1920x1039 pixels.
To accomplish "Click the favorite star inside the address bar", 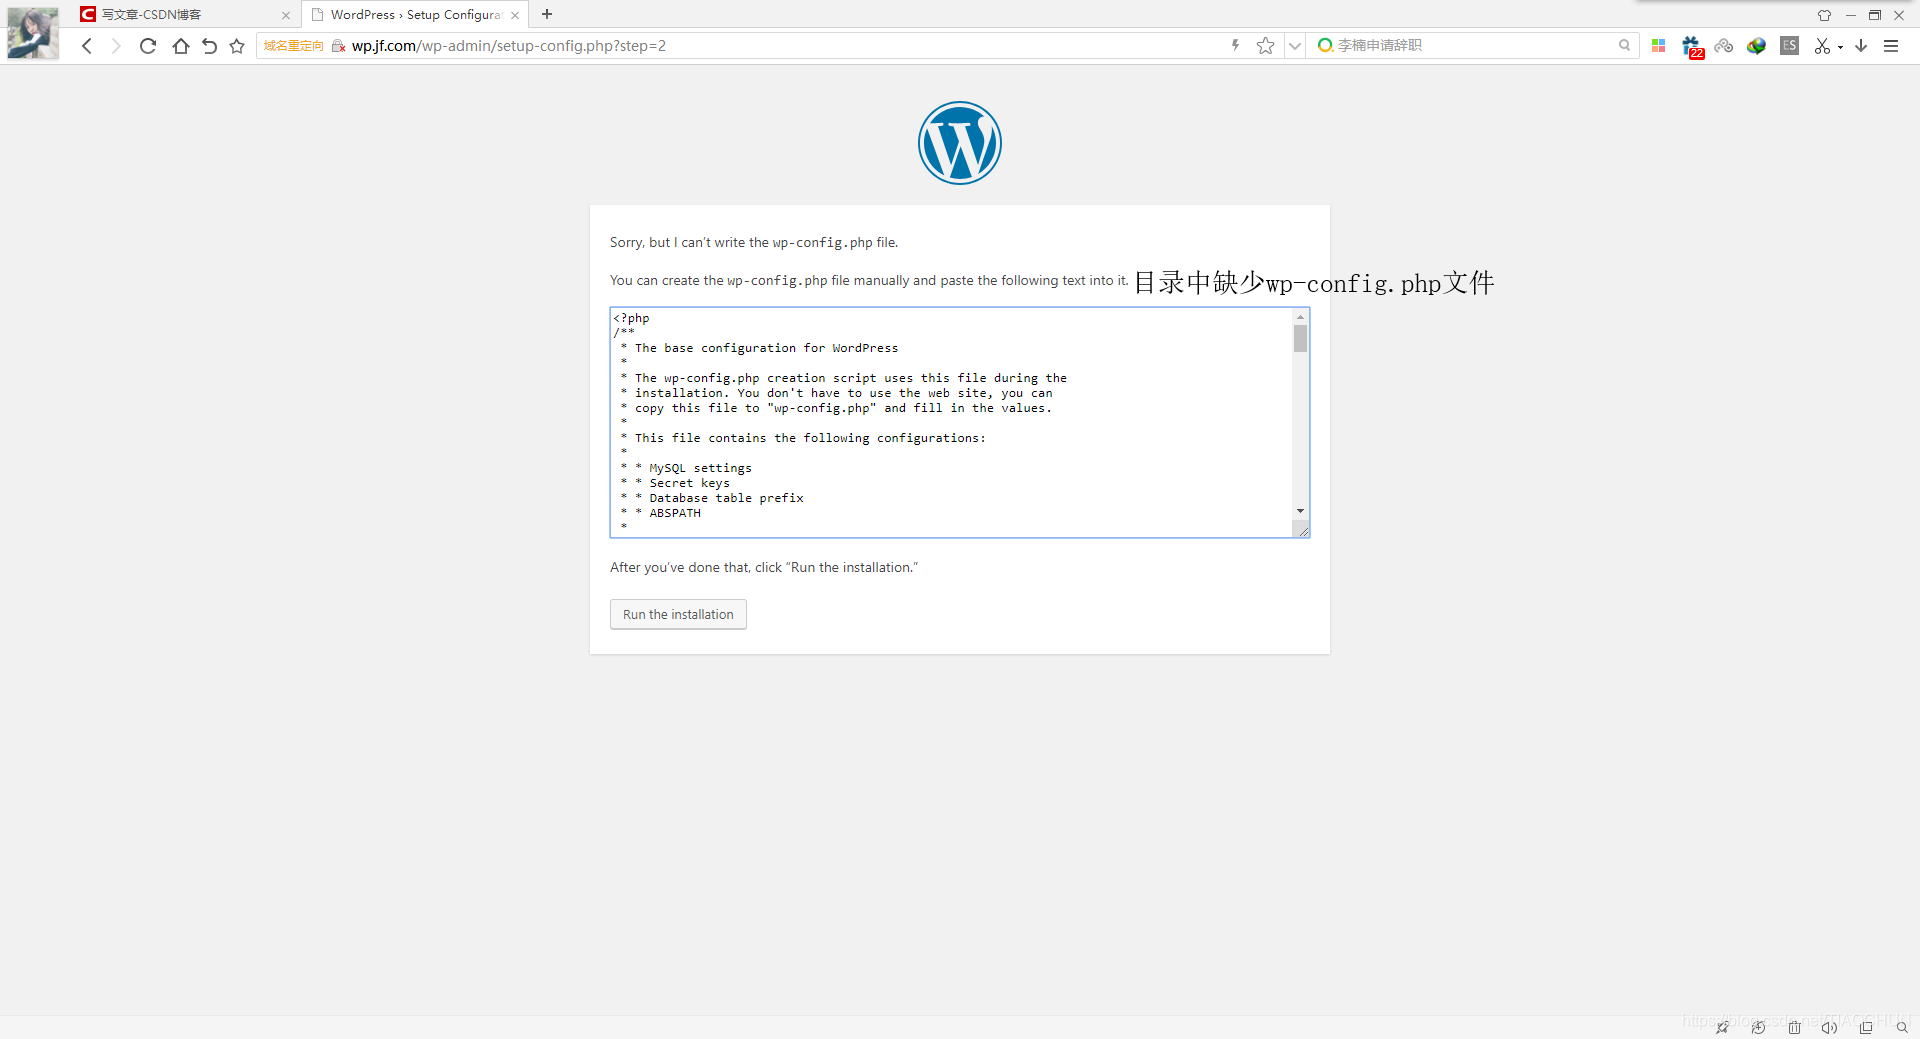I will tap(1266, 46).
